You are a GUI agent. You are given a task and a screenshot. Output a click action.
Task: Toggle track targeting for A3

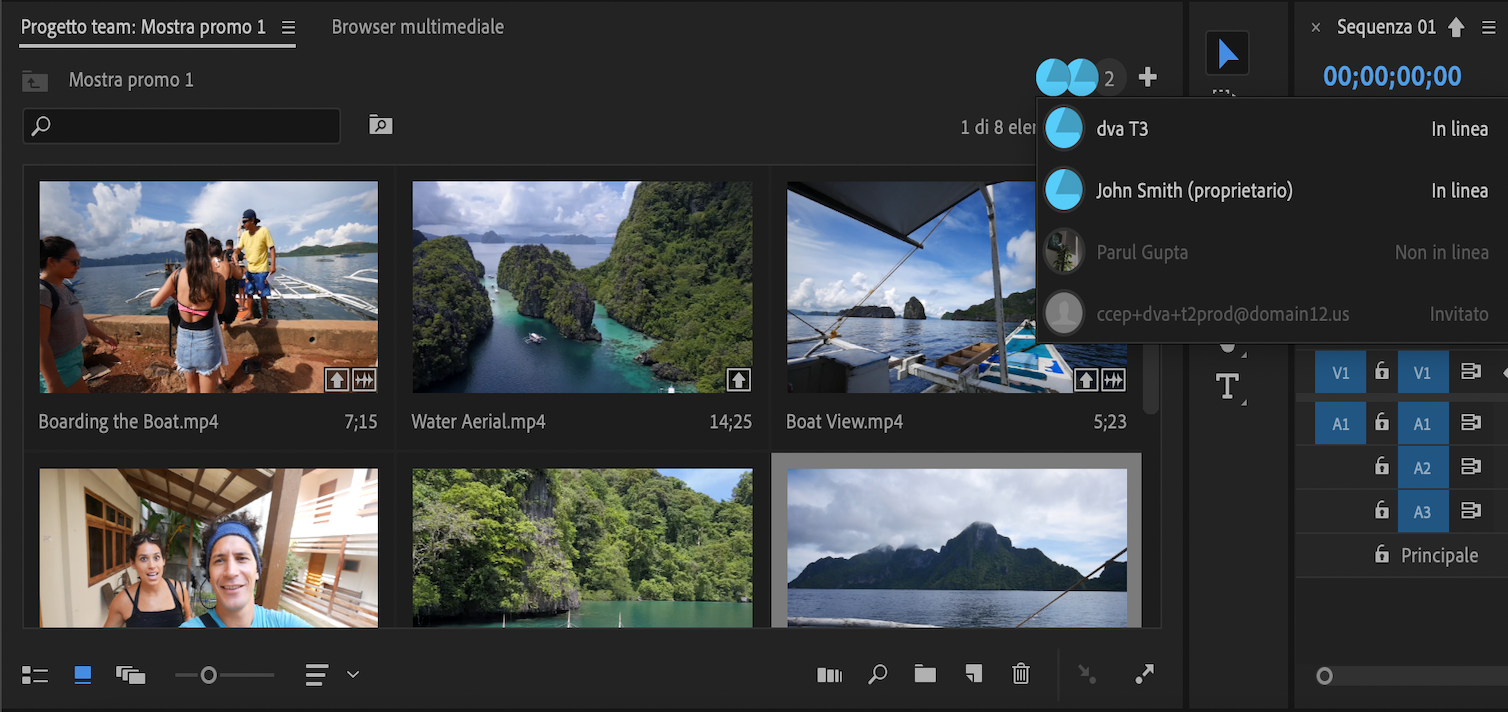click(1422, 512)
